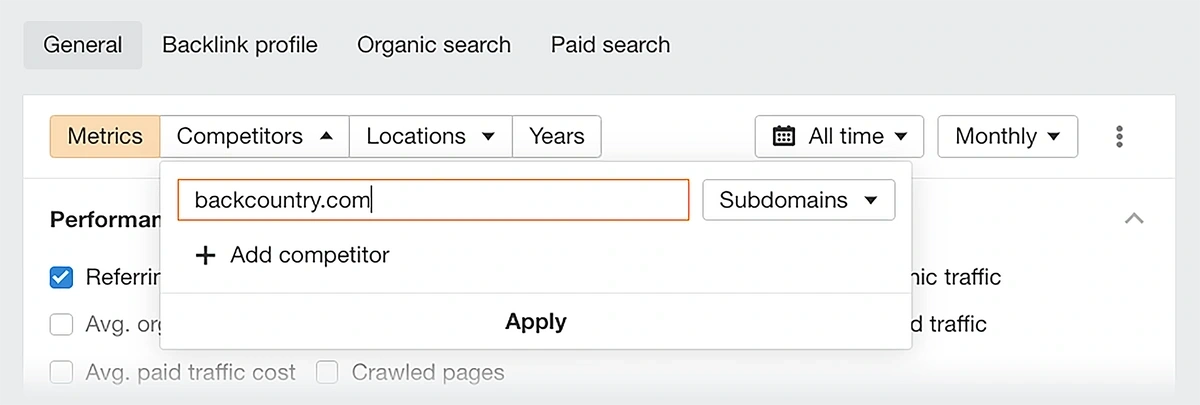Click the Monthly caret arrow

click(x=1053, y=136)
